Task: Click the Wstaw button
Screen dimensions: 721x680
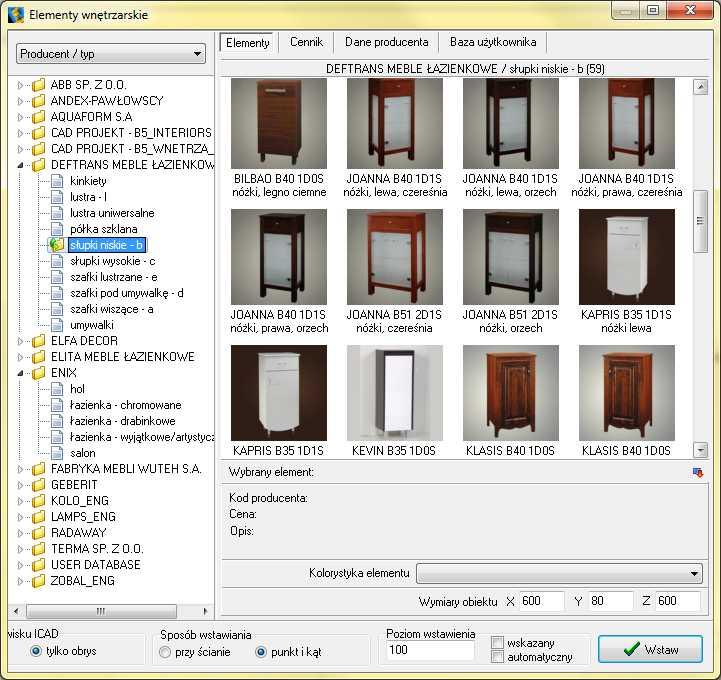Action: (650, 649)
